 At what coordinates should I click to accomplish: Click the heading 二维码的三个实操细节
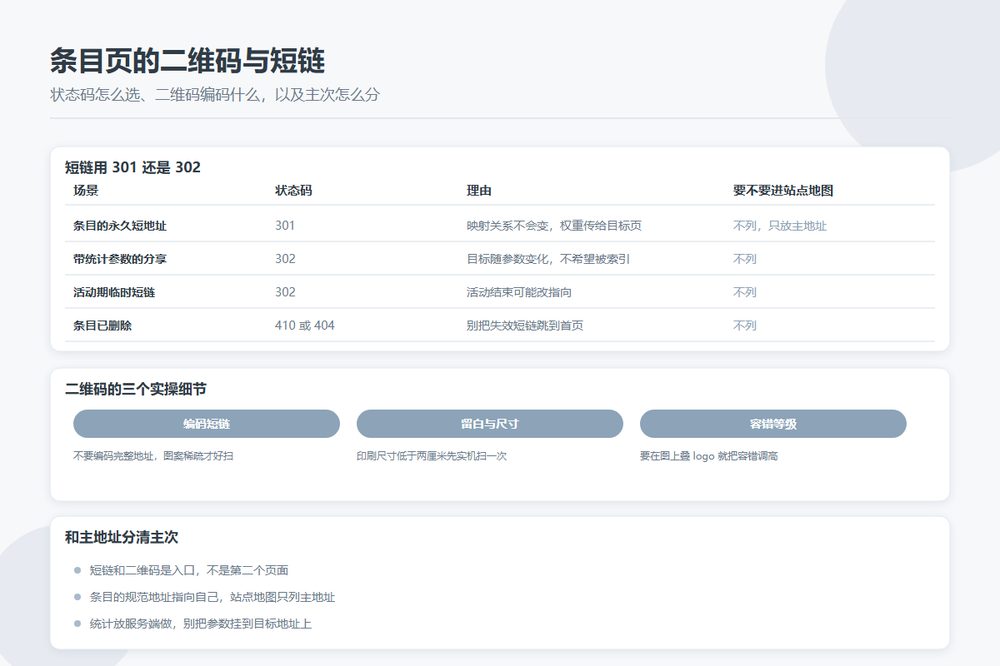point(135,389)
